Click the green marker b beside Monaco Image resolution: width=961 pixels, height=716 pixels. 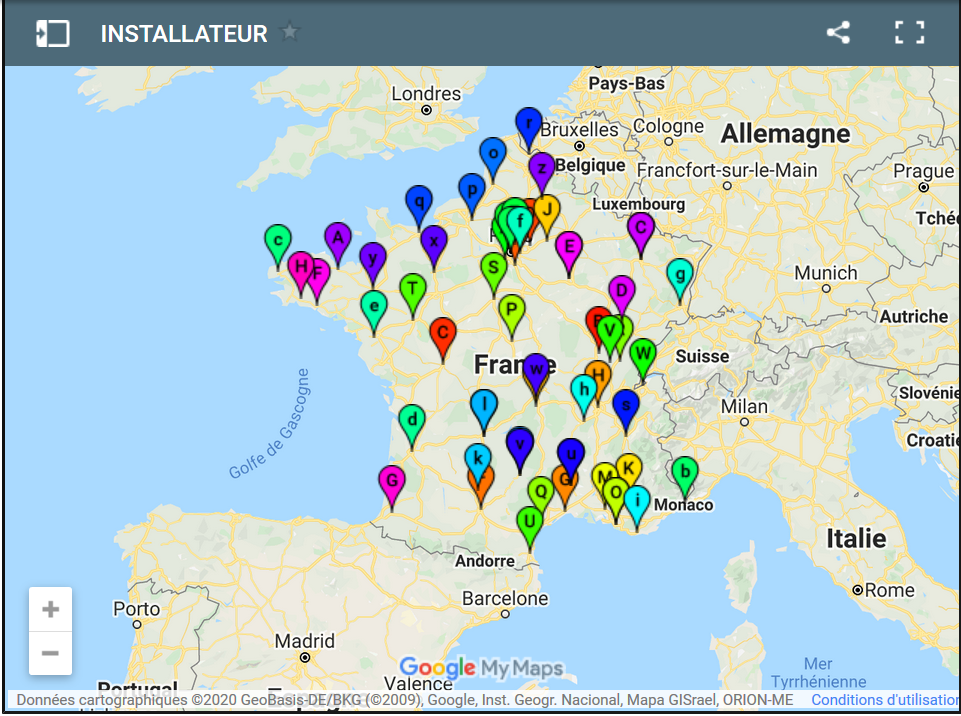tap(684, 472)
